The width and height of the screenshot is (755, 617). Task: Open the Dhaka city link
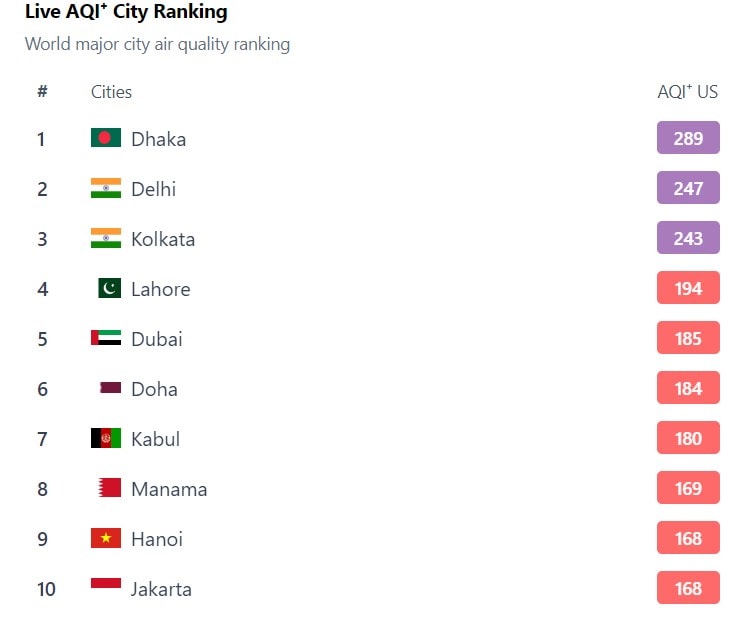tap(158, 139)
